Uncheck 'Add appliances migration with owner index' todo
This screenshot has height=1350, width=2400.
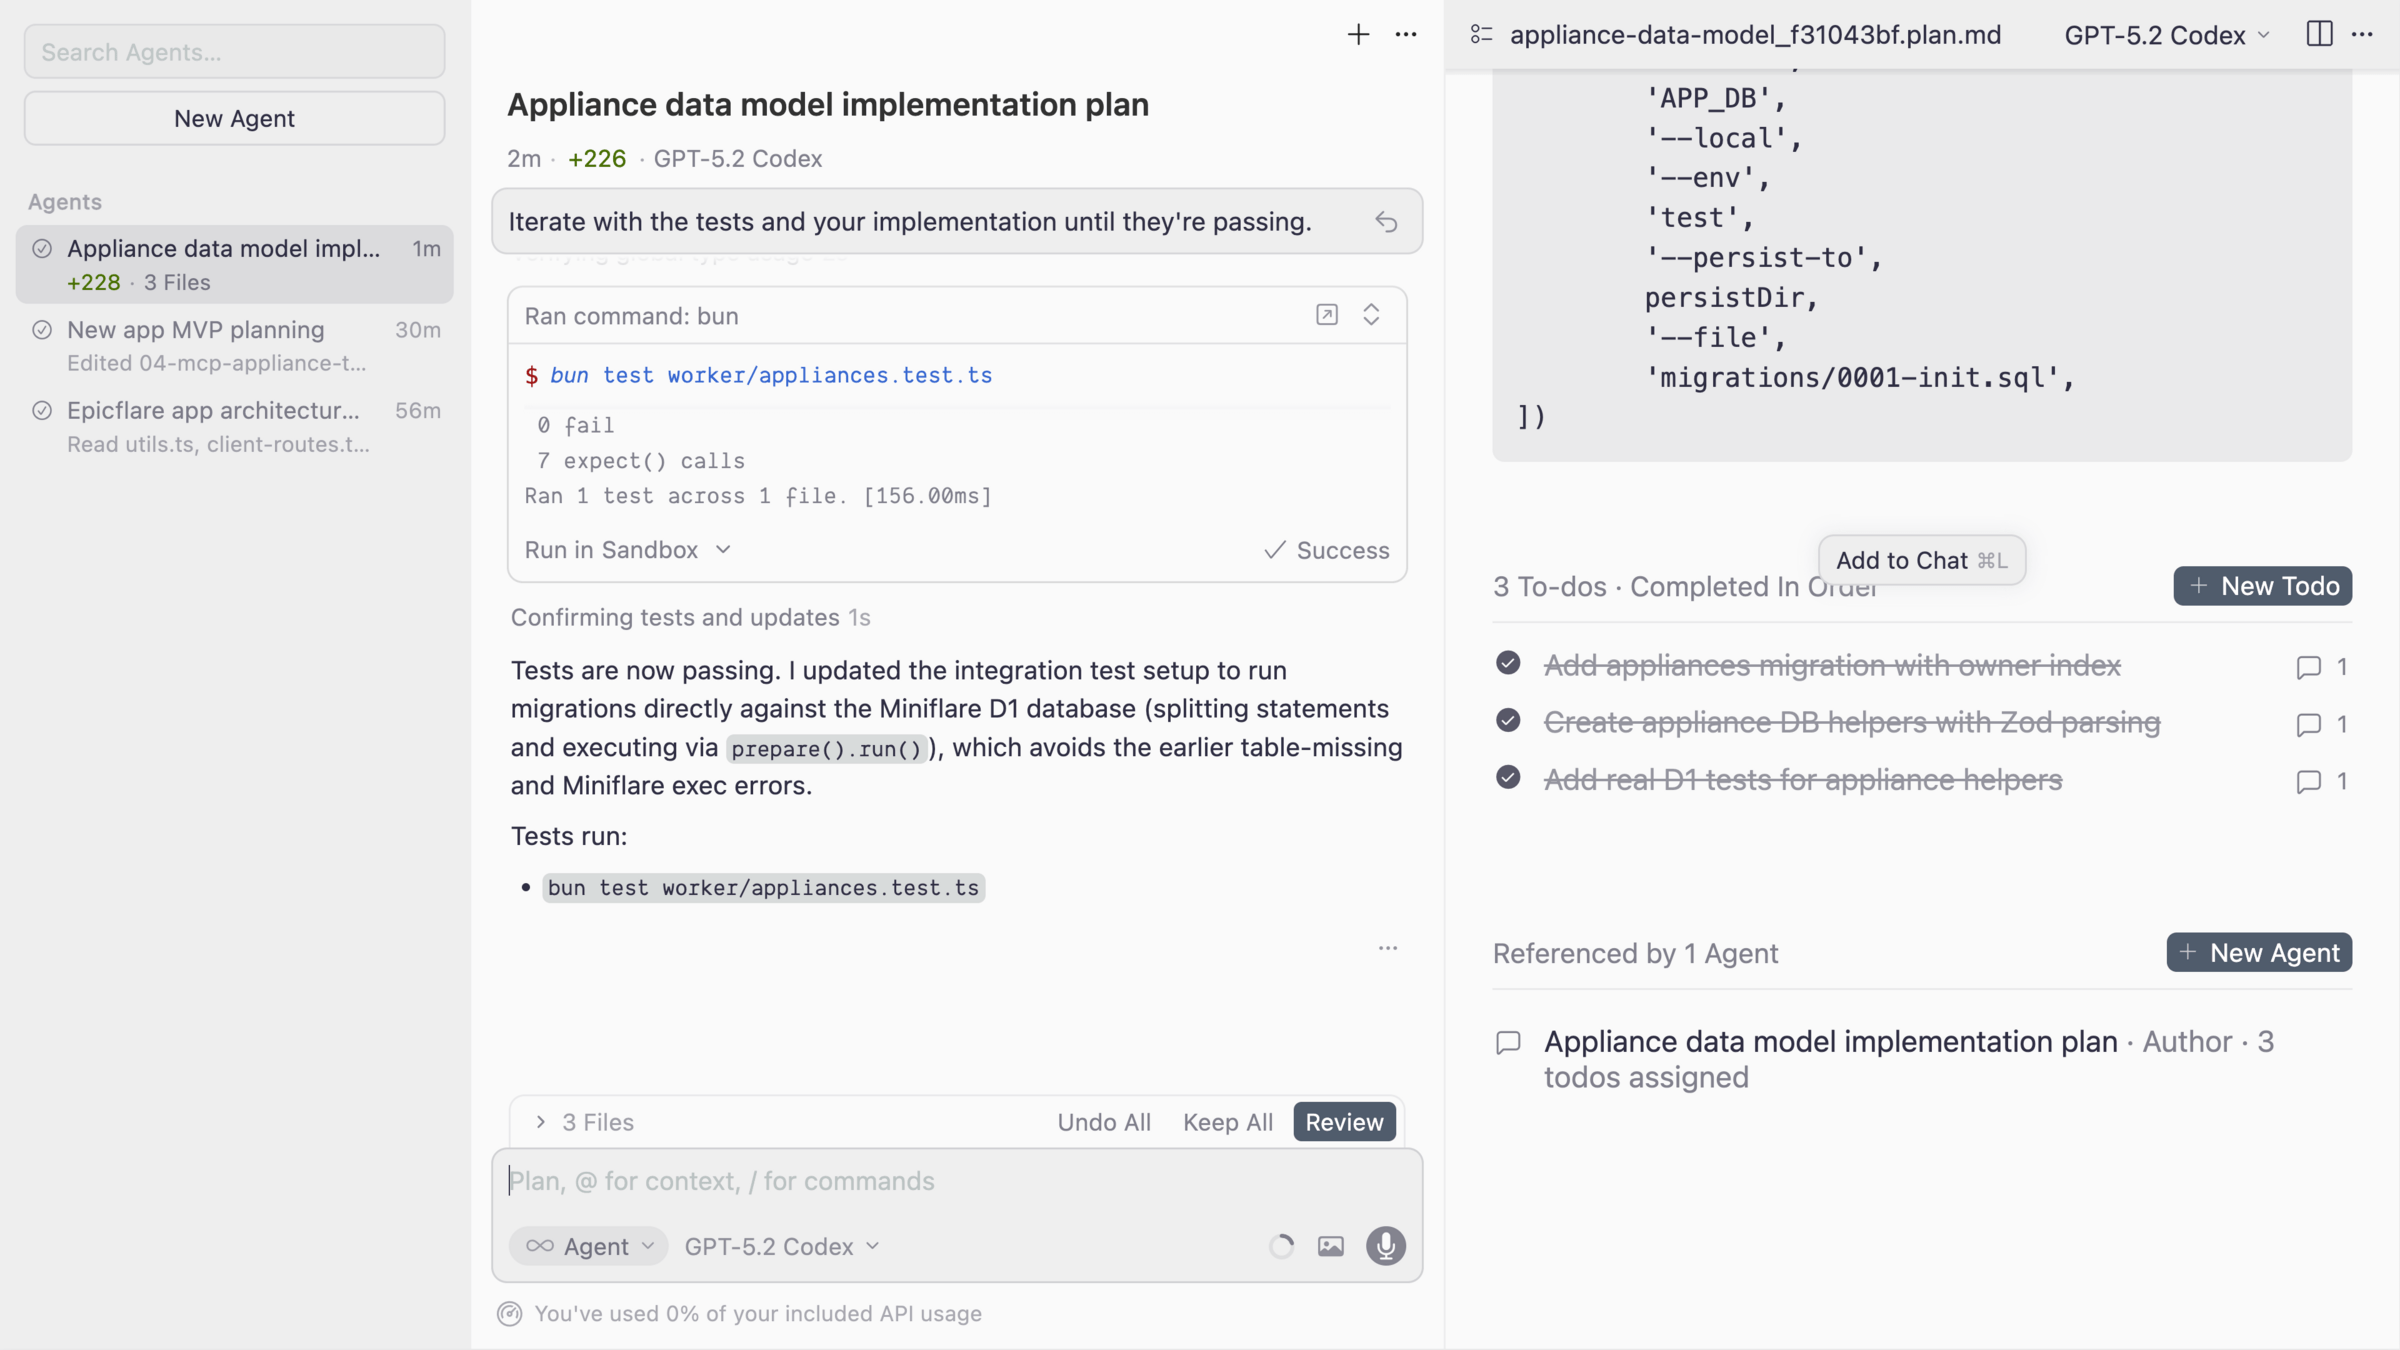1508,664
